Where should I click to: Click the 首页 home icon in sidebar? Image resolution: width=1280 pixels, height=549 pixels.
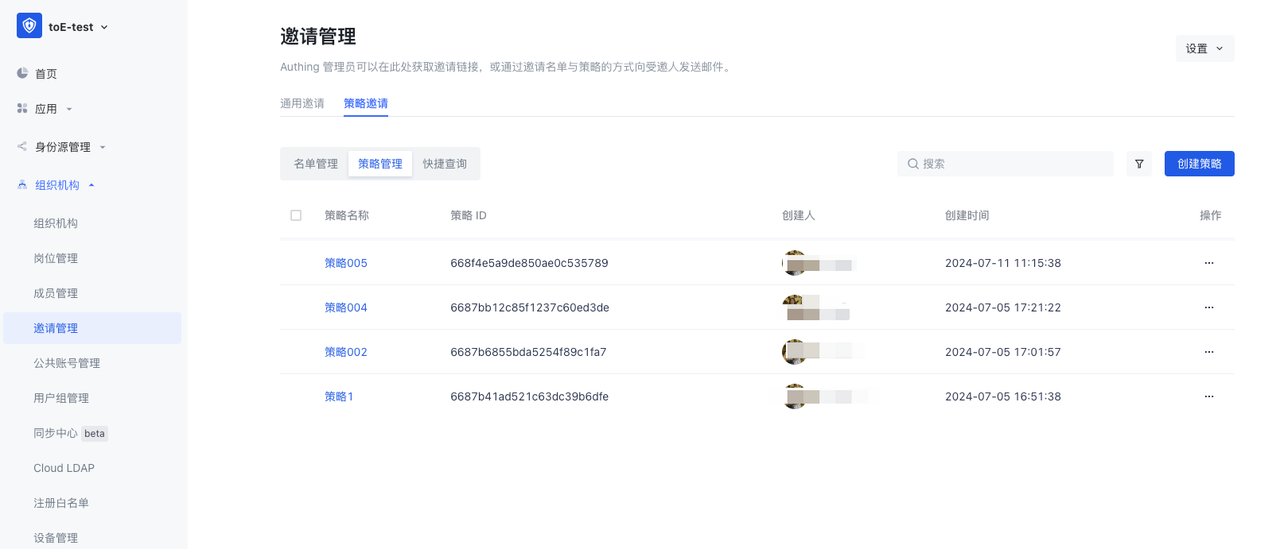point(22,74)
